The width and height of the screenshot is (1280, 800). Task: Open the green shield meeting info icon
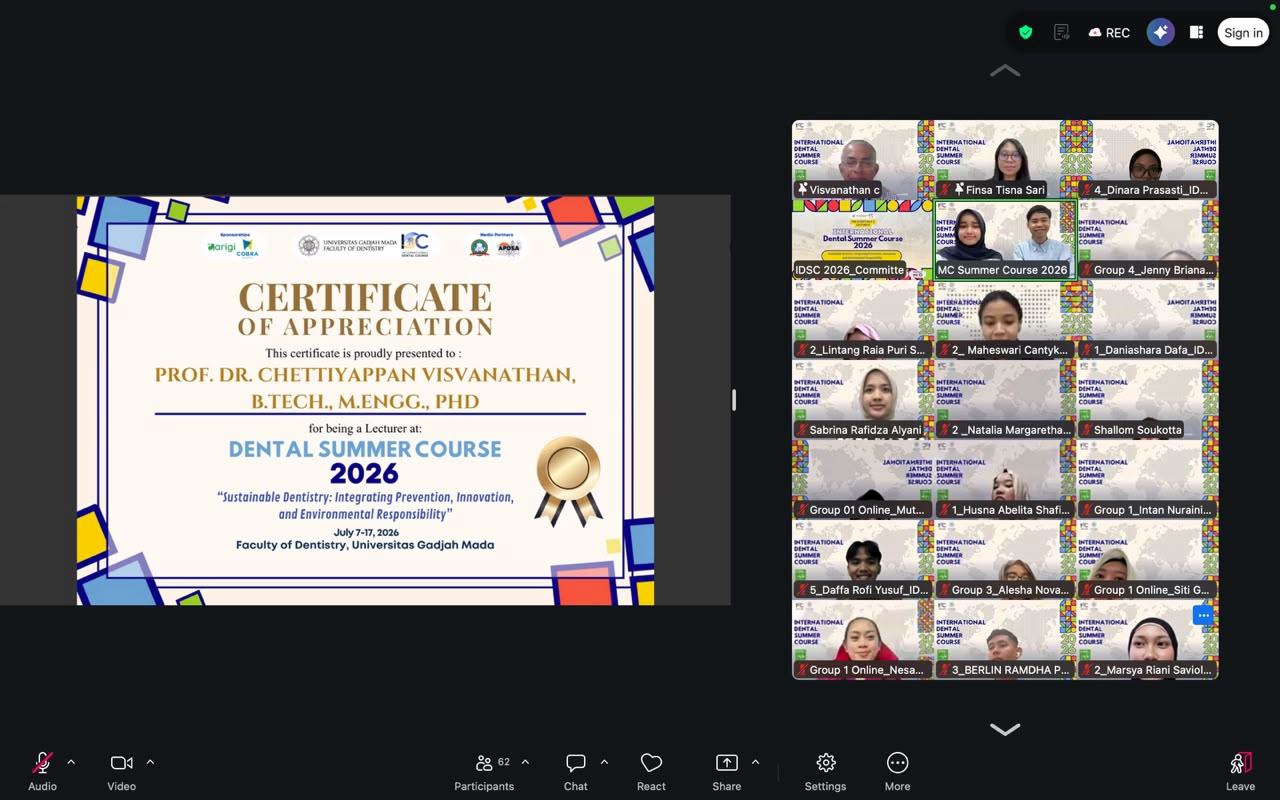(1025, 32)
